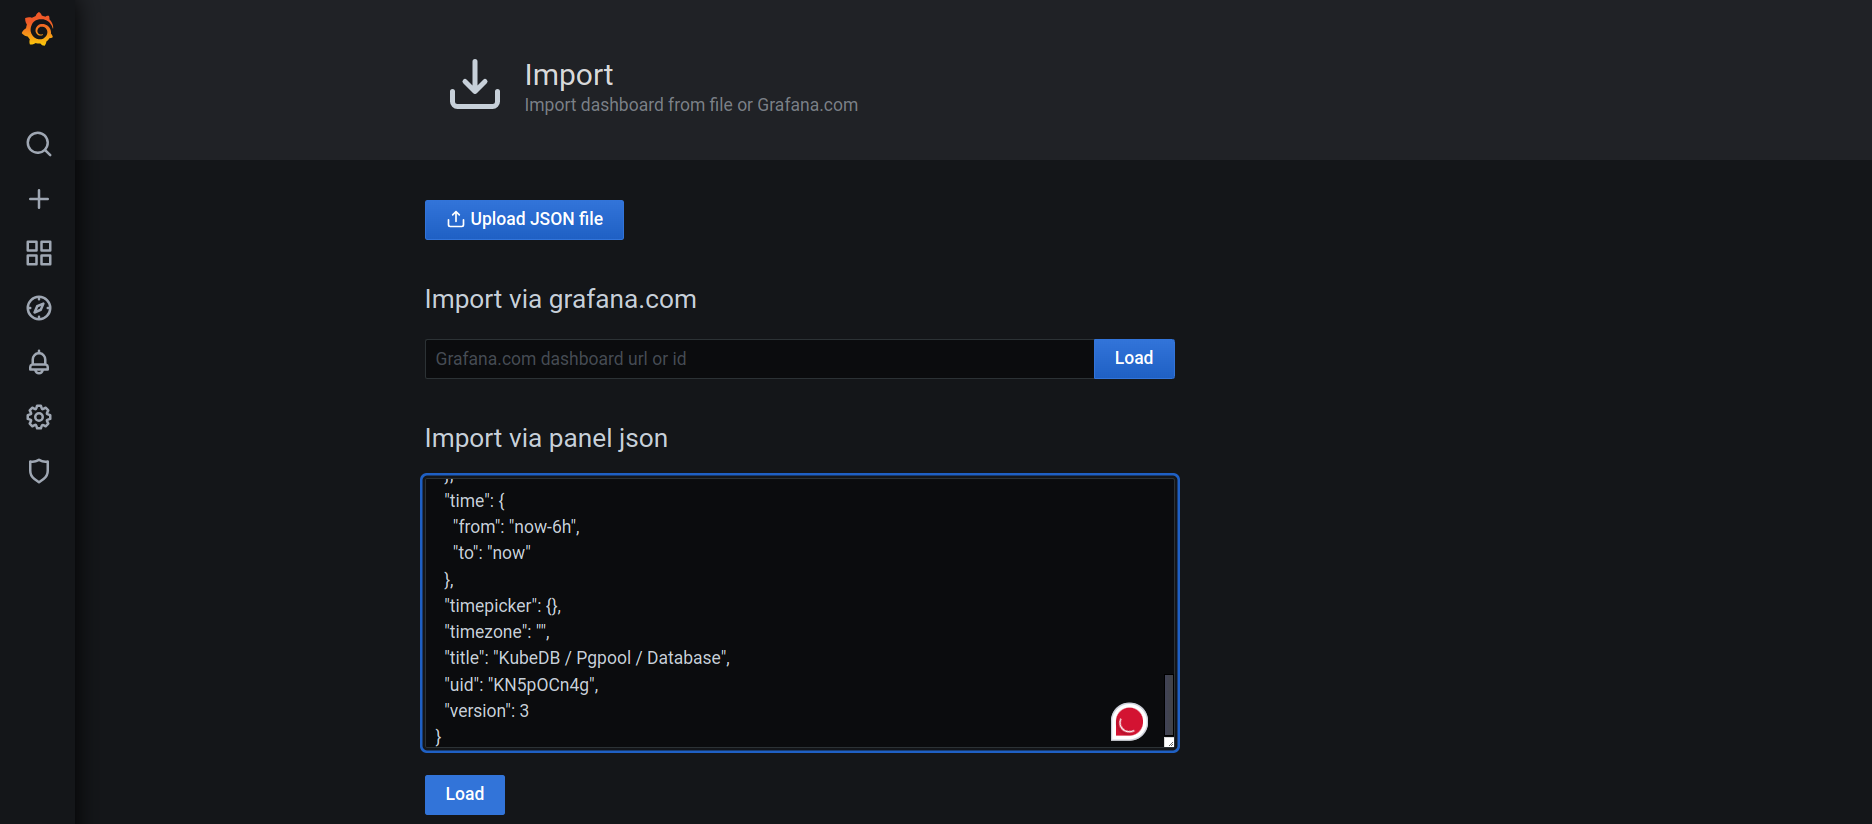Click Load next to the Grafana.com url field
This screenshot has width=1872, height=824.
pos(1133,358)
